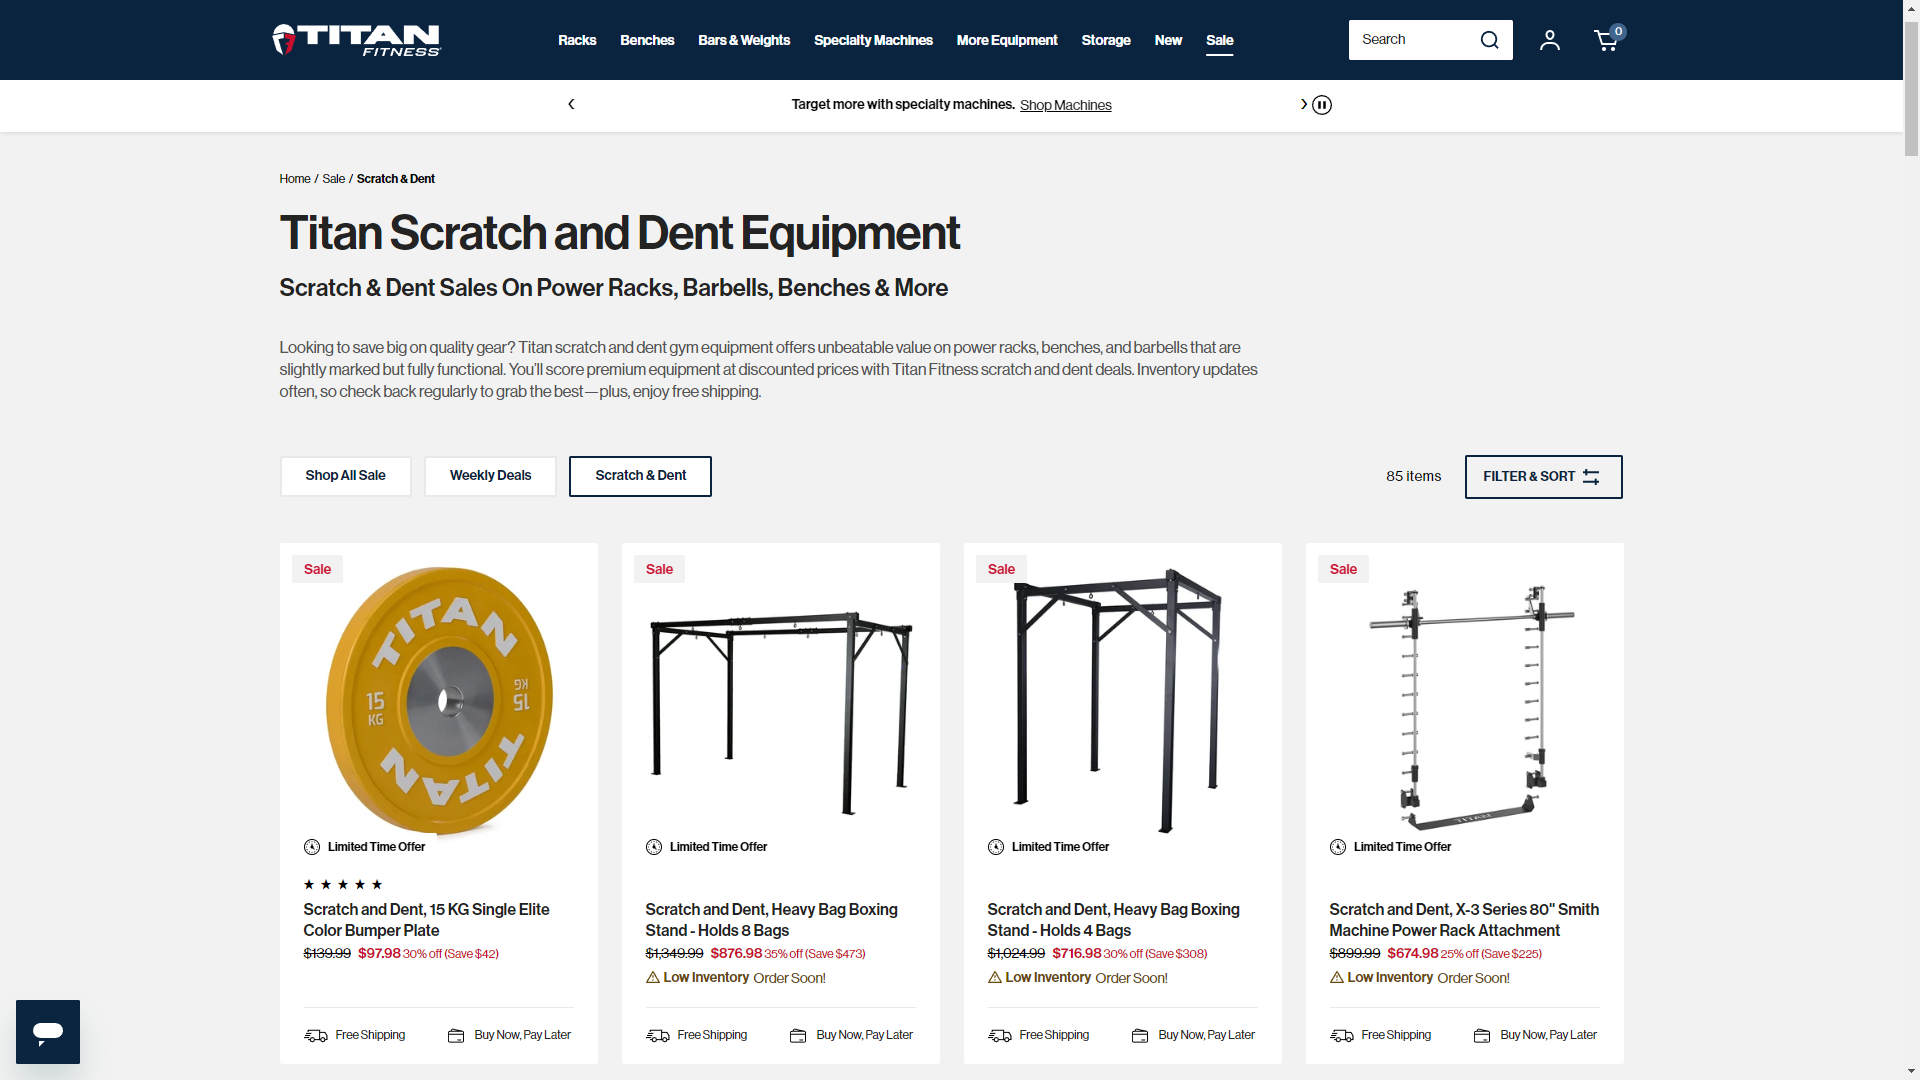Click Sale badge on Smith Machine card
Image resolution: width=1920 pixels, height=1080 pixels.
[1343, 569]
